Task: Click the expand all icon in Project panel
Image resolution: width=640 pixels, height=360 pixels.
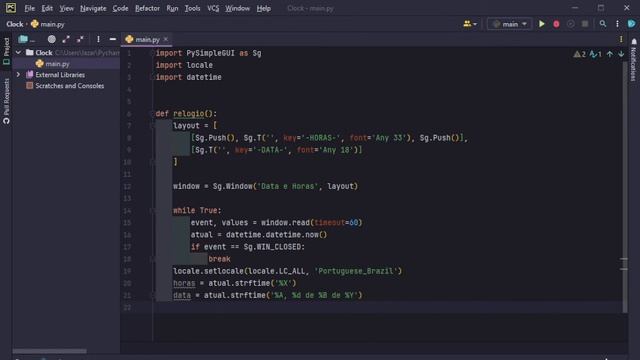Action: click(x=66, y=39)
